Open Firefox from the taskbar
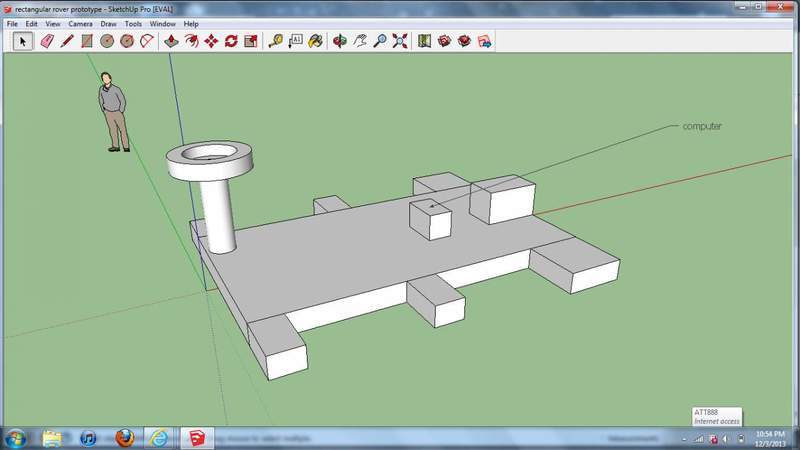Screen dimensions: 800x450 click(124, 438)
